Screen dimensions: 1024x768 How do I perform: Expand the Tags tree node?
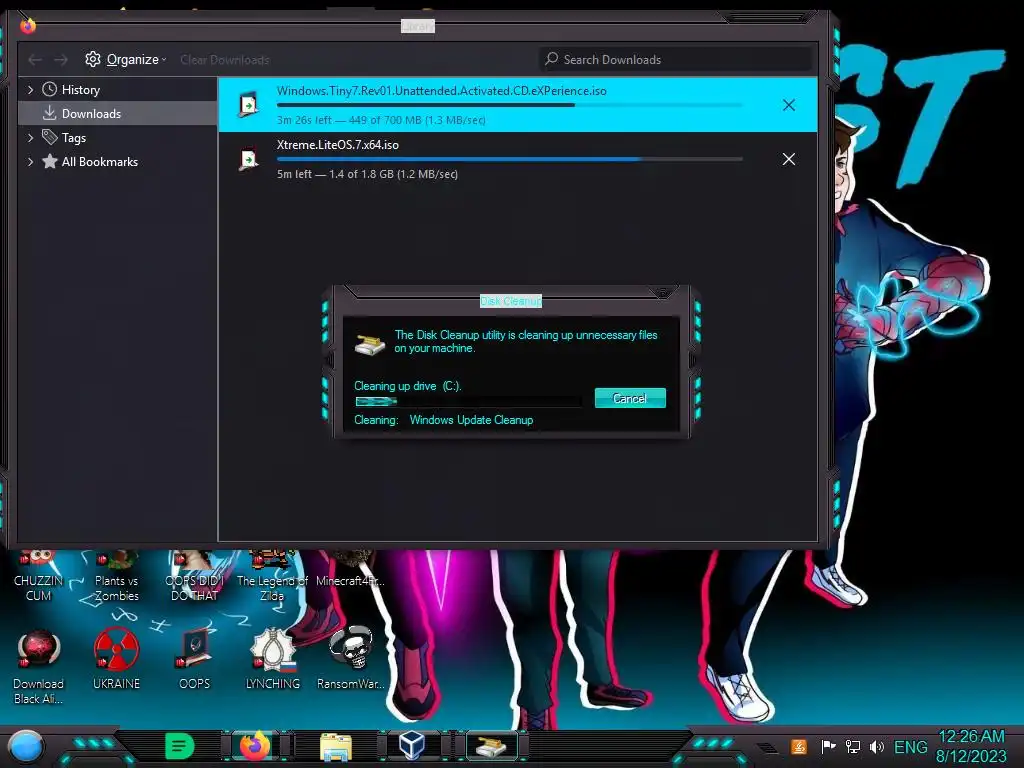pyautogui.click(x=30, y=138)
